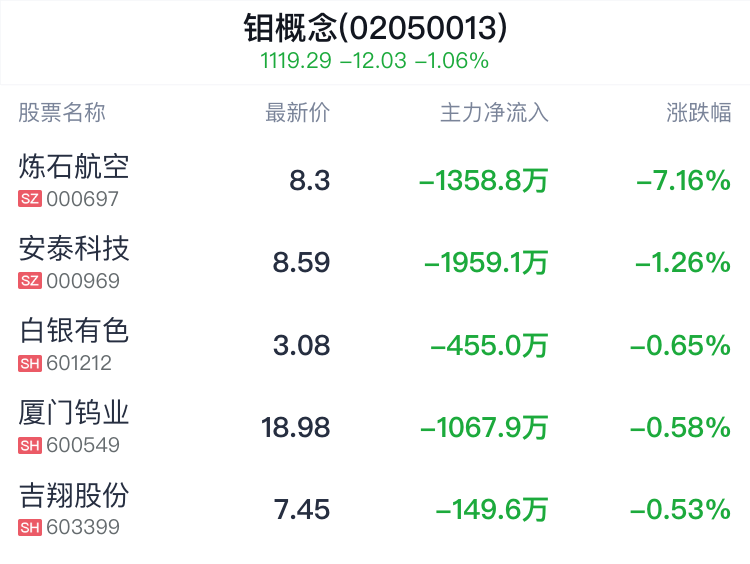Image resolution: width=750 pixels, height=564 pixels.
Task: Click the -1959.1万 net inflow value
Action: tap(486, 263)
